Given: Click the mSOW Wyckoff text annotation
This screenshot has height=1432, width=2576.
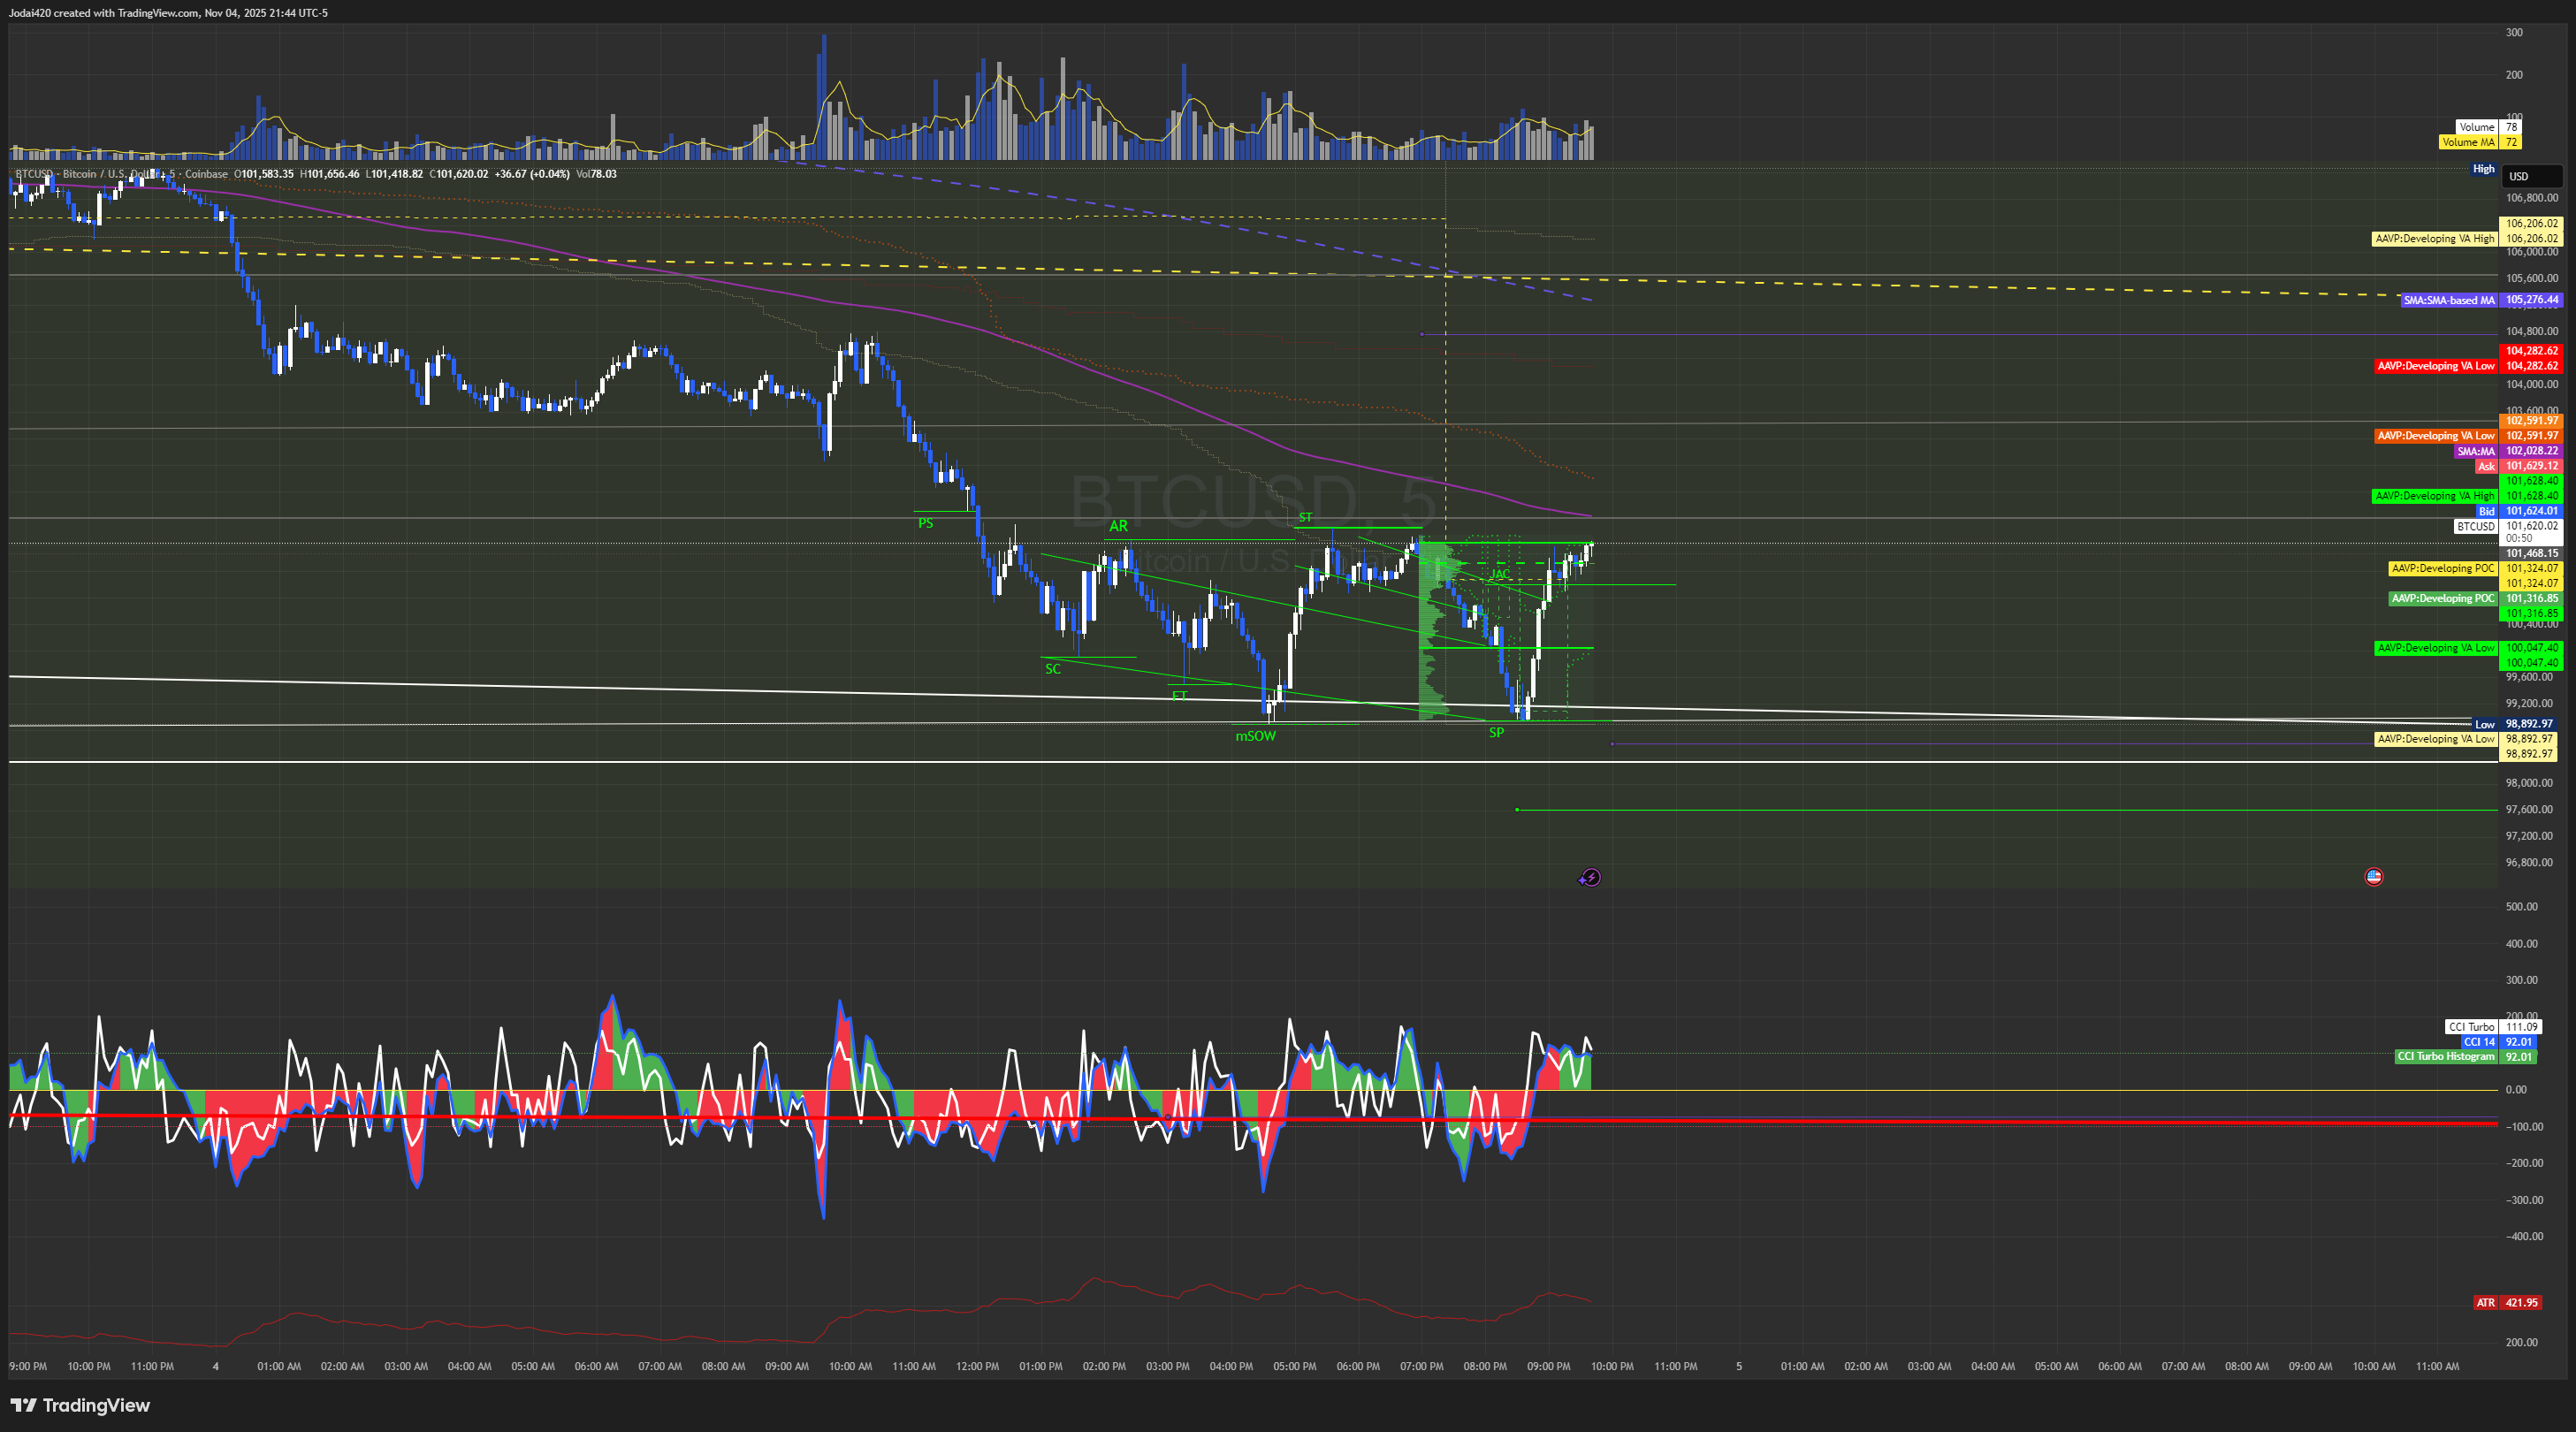Looking at the screenshot, I should tap(1255, 736).
